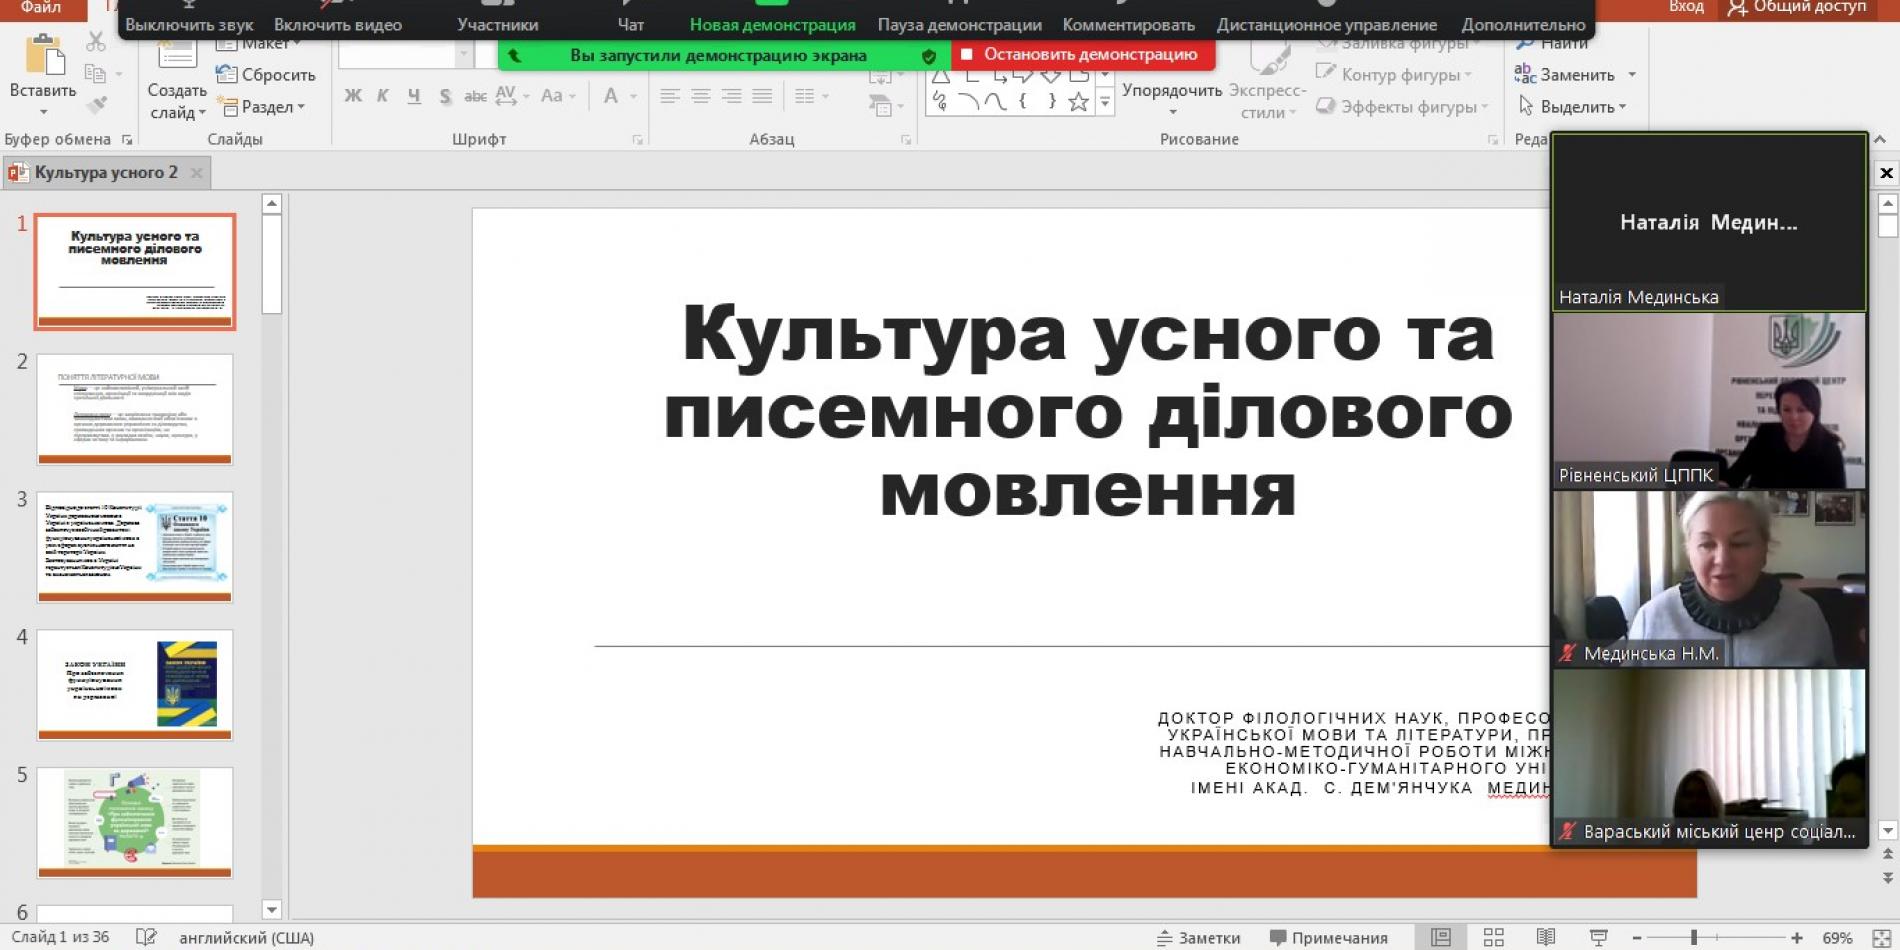Click the Заменить button
This screenshot has height=950, width=1900.
click(x=1575, y=75)
